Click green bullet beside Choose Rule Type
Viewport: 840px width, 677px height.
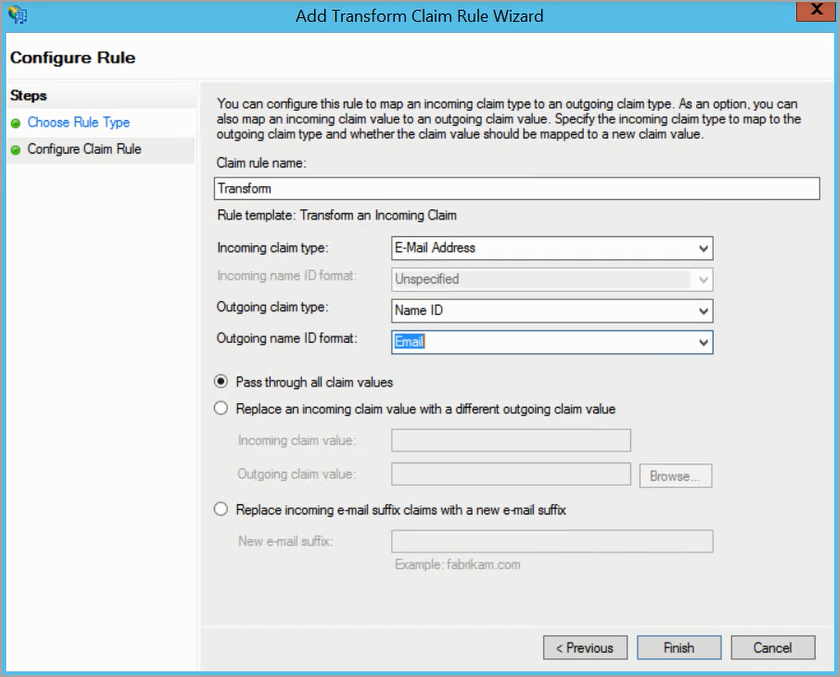pyautogui.click(x=16, y=123)
